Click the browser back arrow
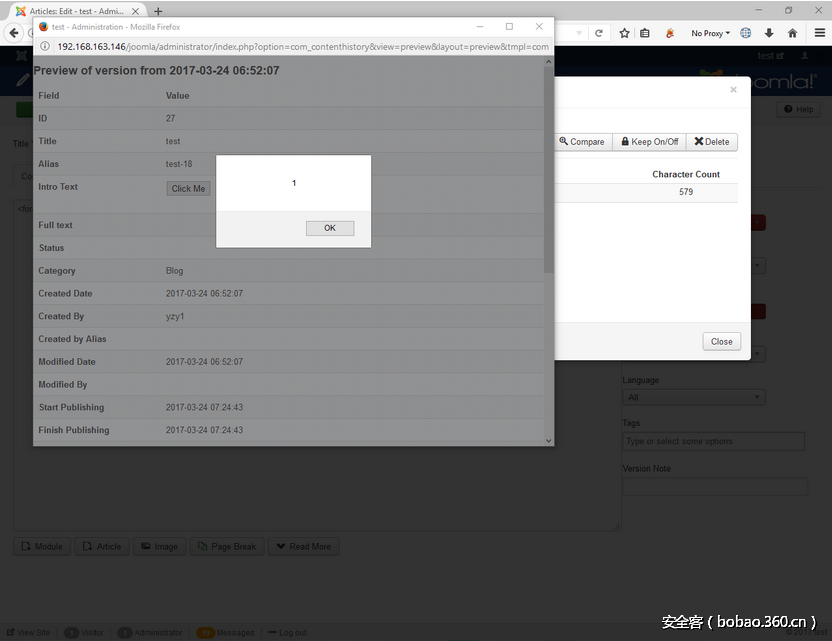This screenshot has width=832, height=641. [x=14, y=33]
